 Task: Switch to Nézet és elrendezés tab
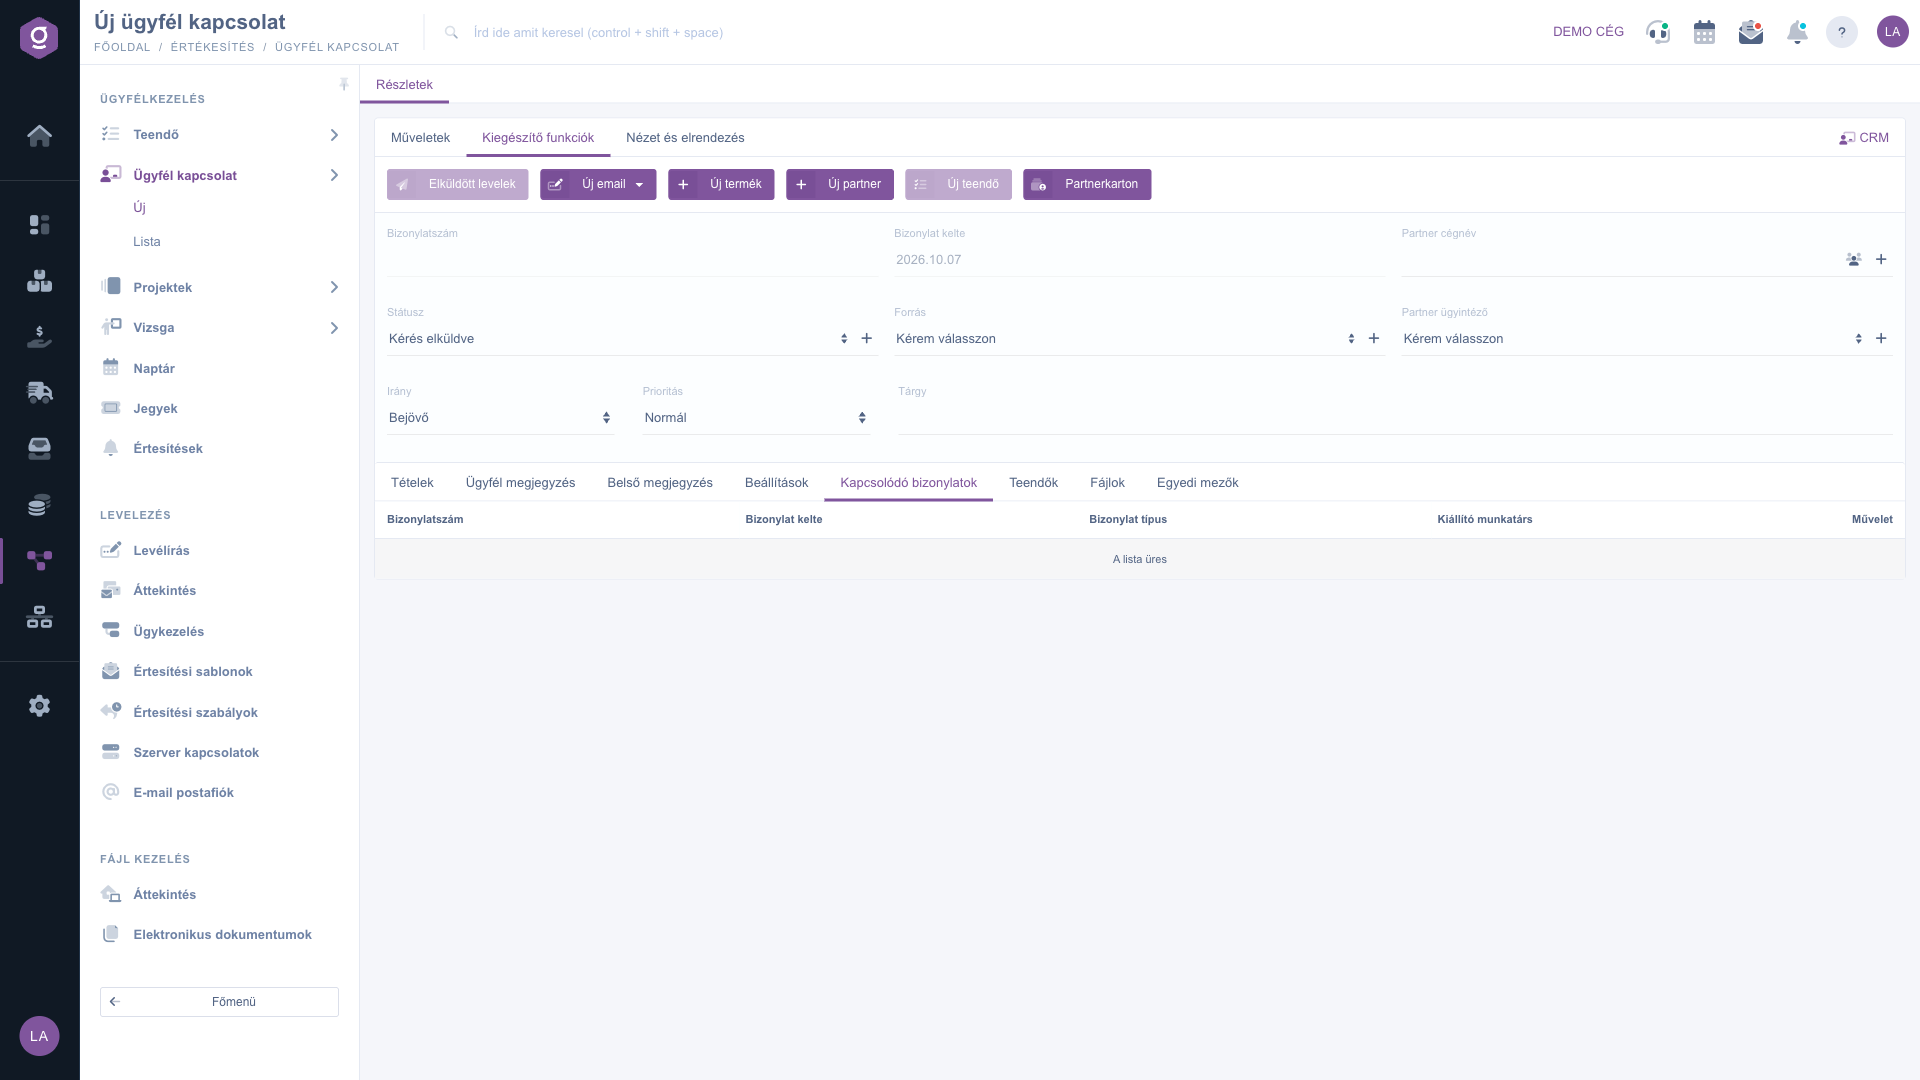tap(685, 138)
